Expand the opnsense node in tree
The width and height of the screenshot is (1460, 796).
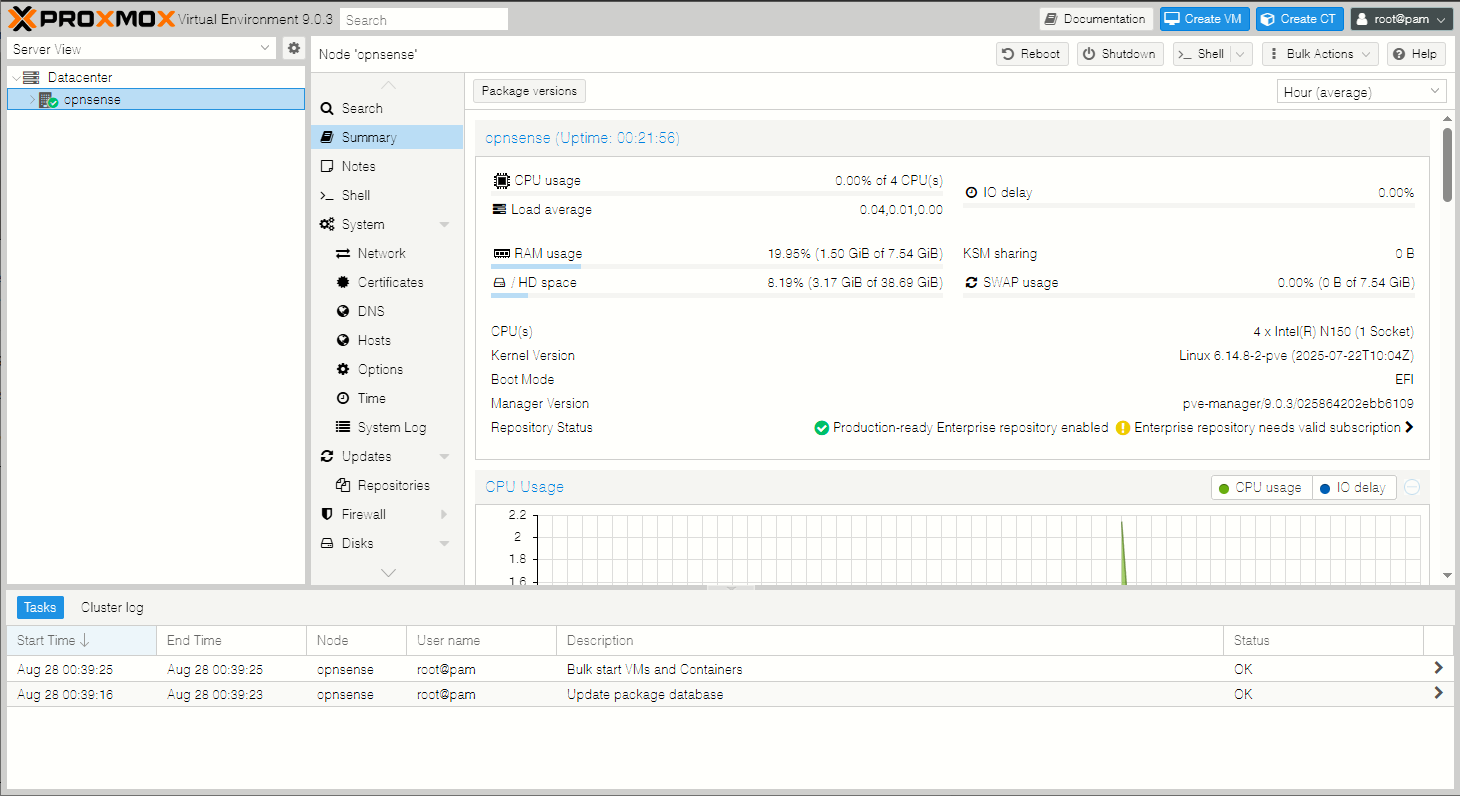[x=32, y=99]
